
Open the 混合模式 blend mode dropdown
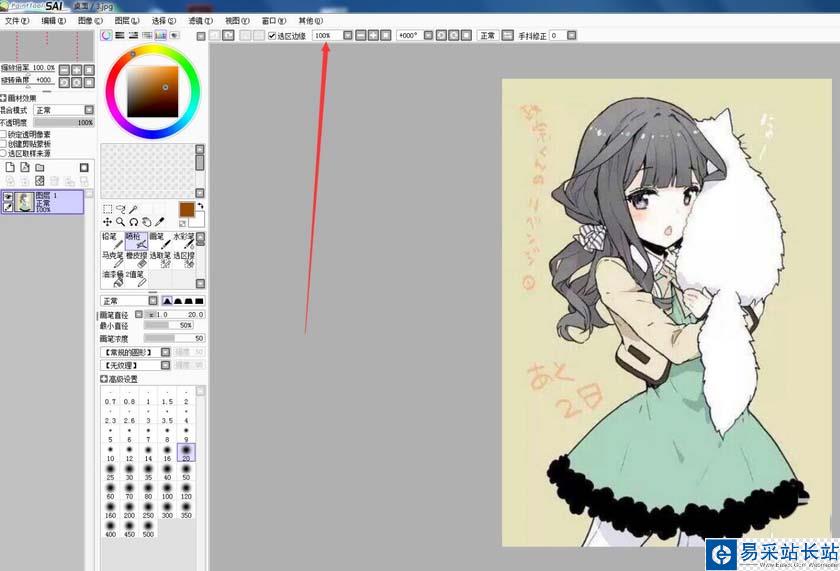coord(89,110)
